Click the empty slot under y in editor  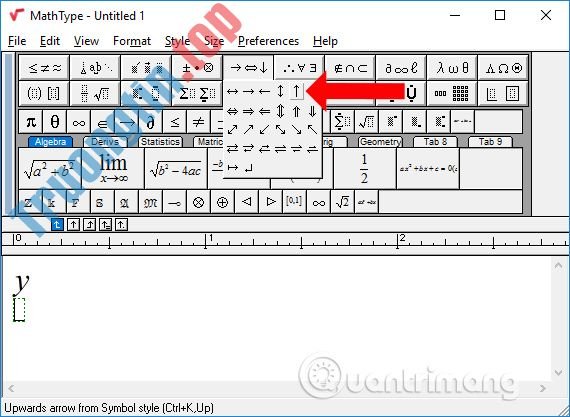tap(19, 309)
